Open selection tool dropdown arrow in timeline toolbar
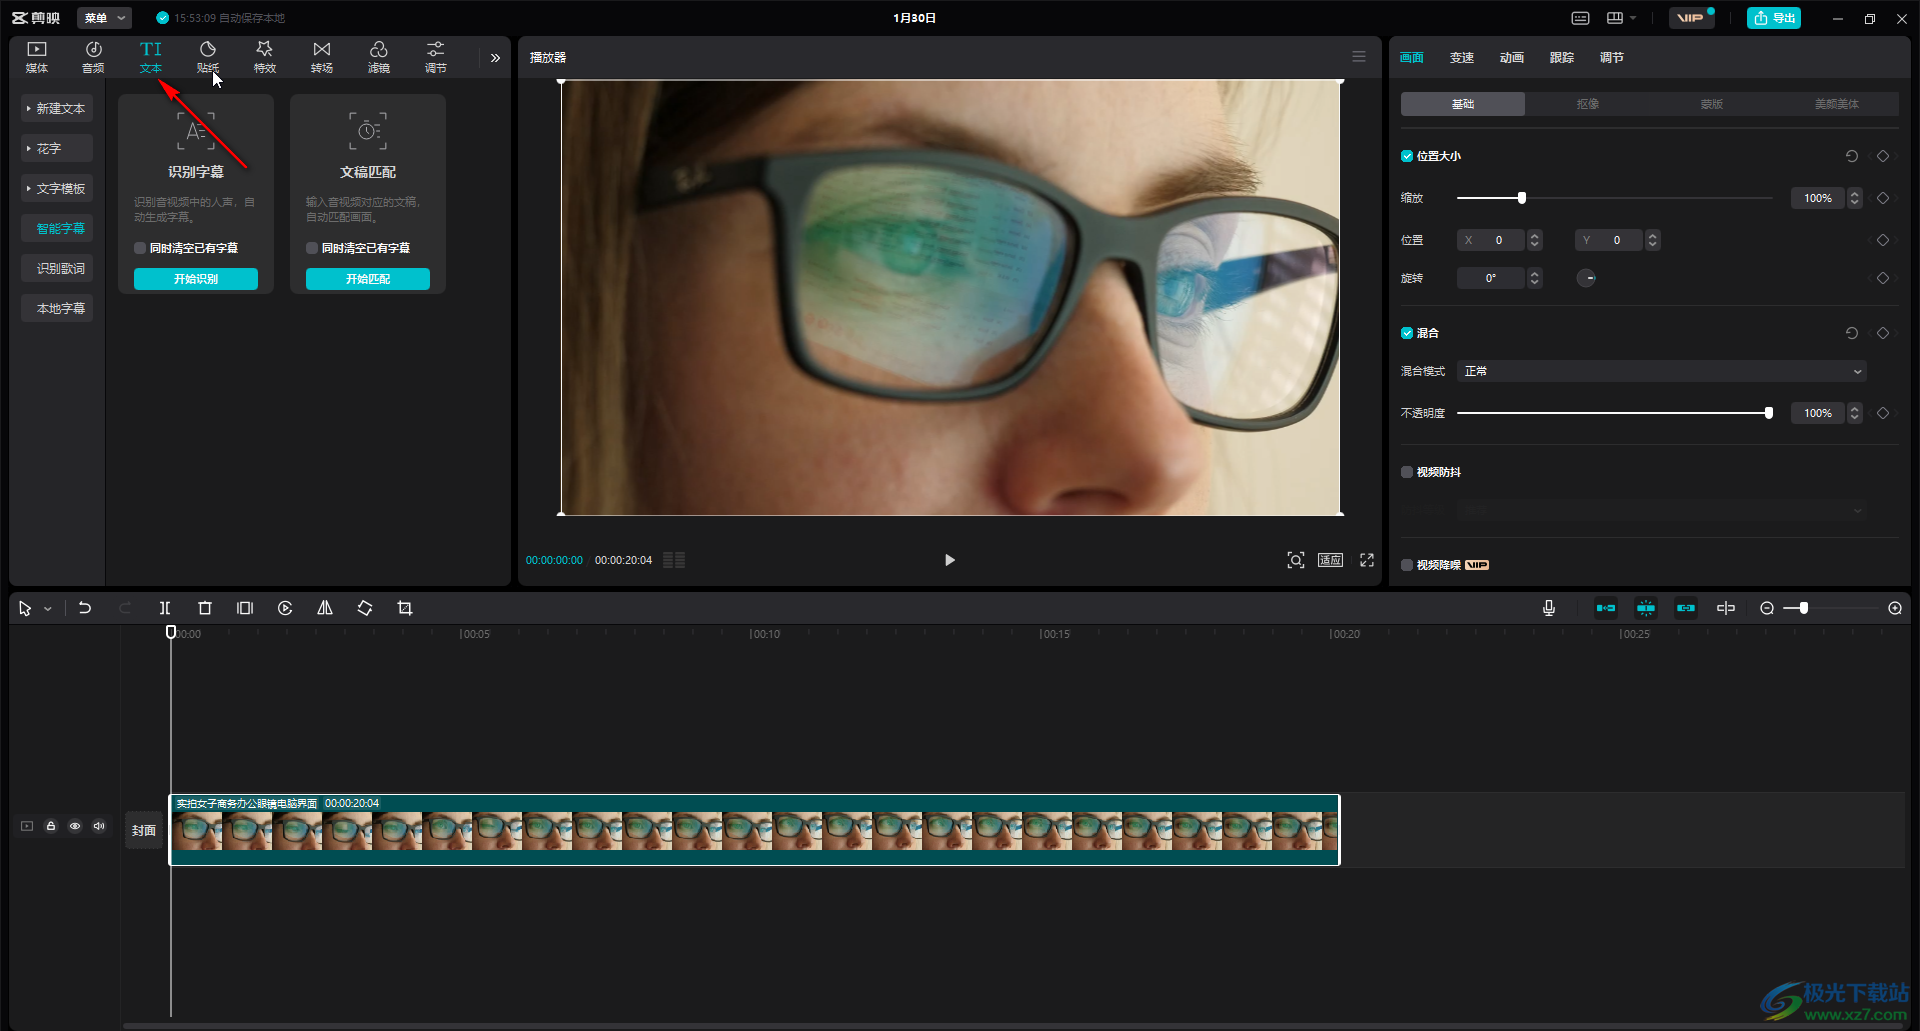Image resolution: width=1920 pixels, height=1031 pixels. click(x=47, y=609)
